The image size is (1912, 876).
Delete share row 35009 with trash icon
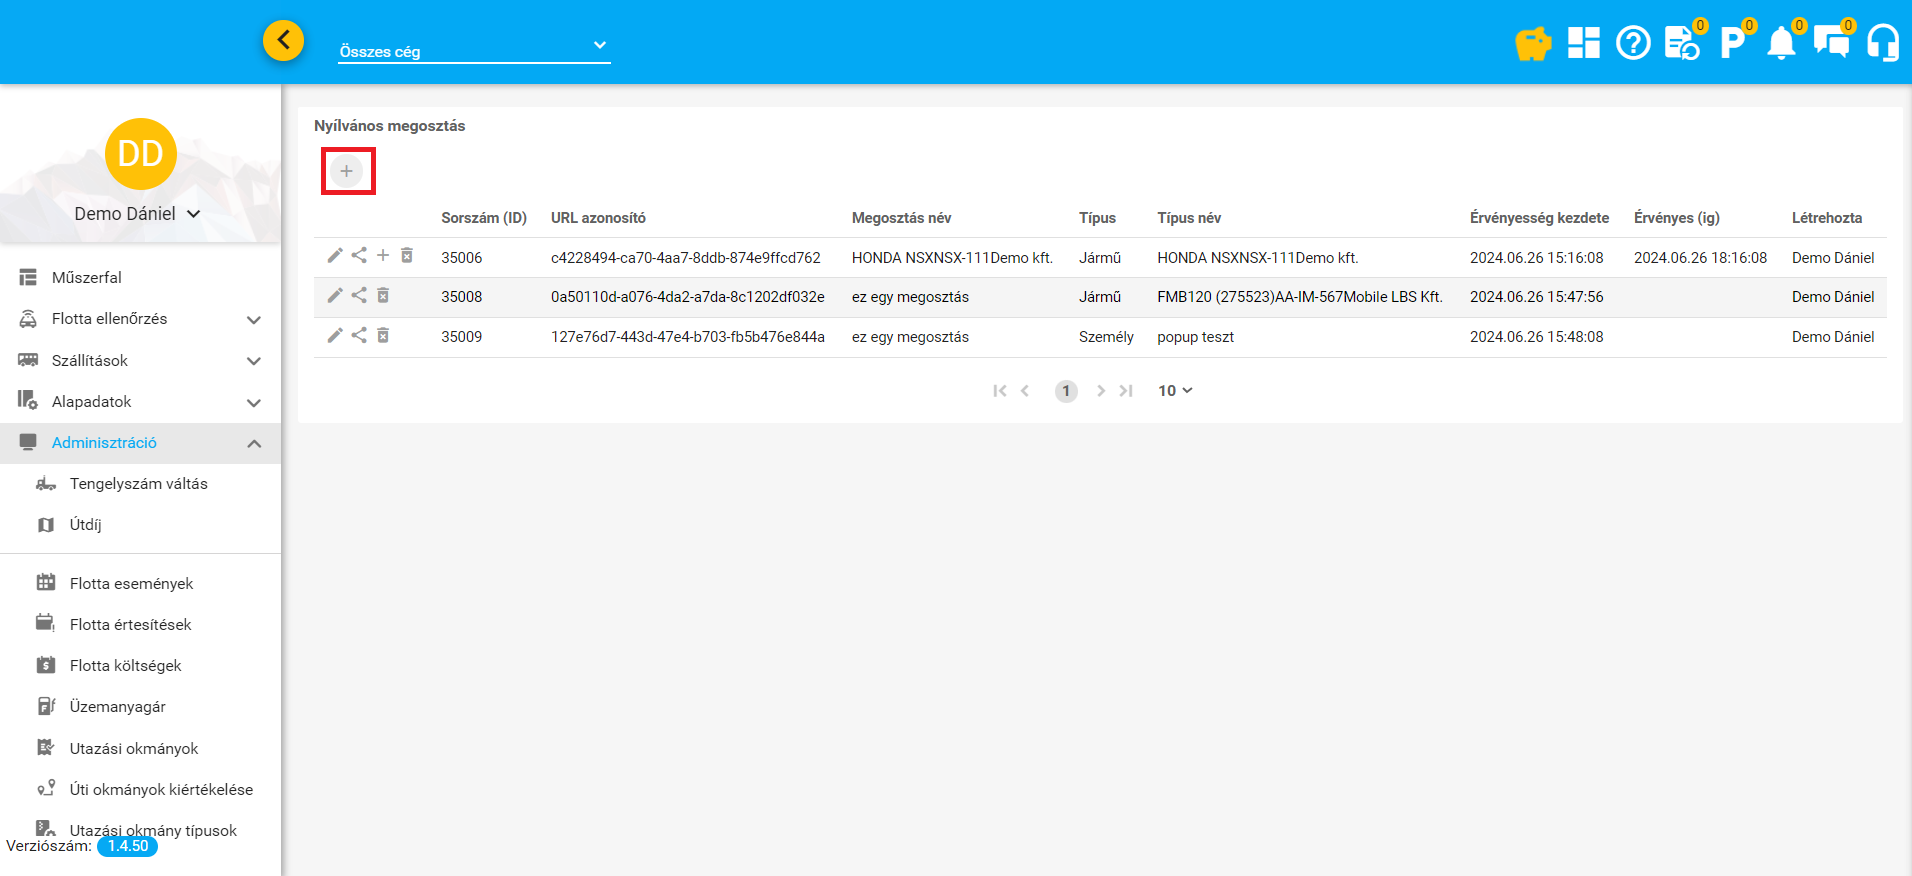pos(383,335)
